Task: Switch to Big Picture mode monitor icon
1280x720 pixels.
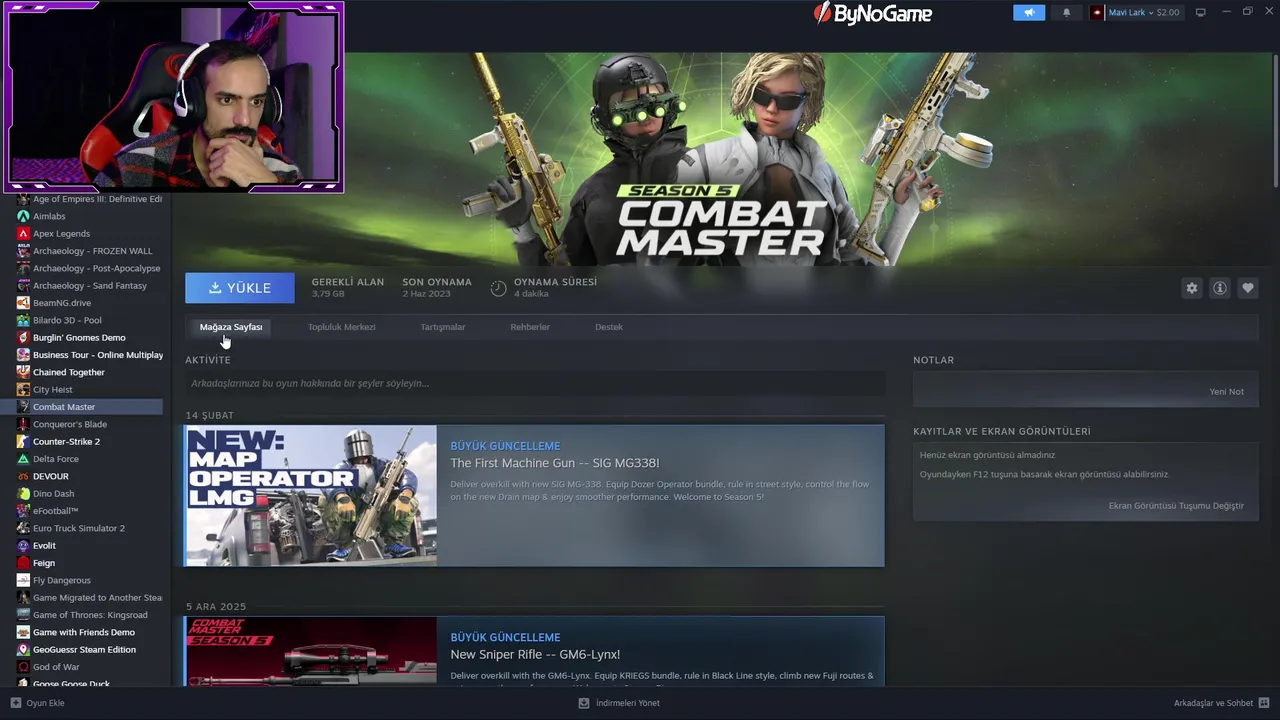Action: [1201, 12]
